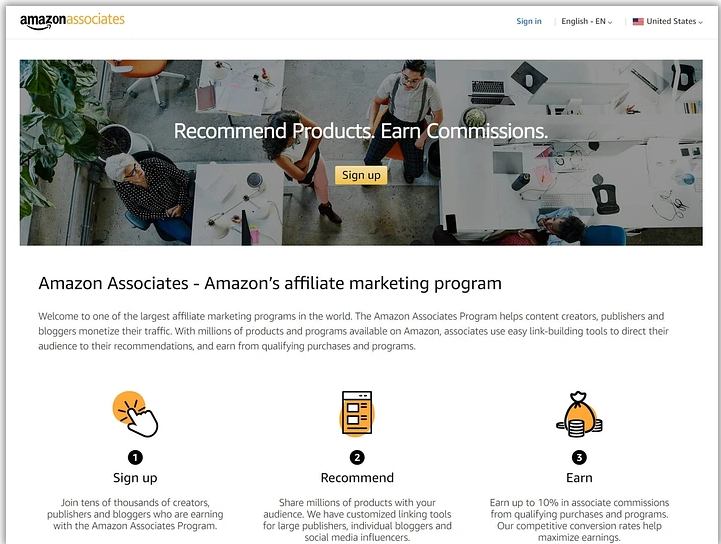The width and height of the screenshot is (721, 544).
Task: Click the Amazon Associates affiliate program title
Action: (x=270, y=283)
